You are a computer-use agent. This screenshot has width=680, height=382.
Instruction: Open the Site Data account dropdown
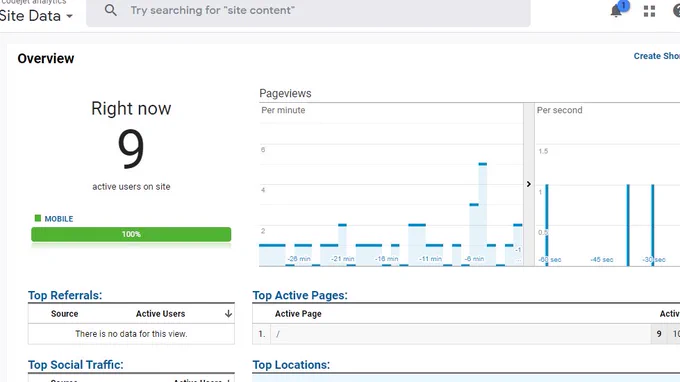click(36, 16)
